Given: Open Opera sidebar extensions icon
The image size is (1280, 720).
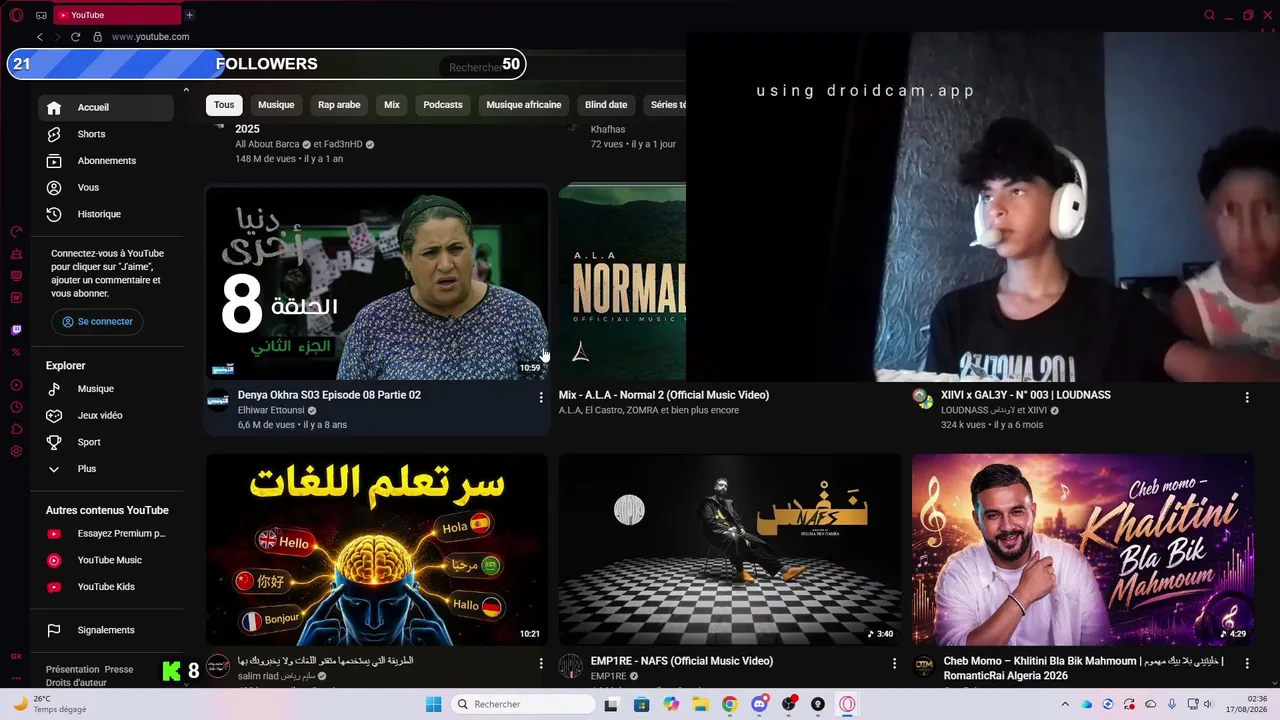Looking at the screenshot, I should point(16,429).
